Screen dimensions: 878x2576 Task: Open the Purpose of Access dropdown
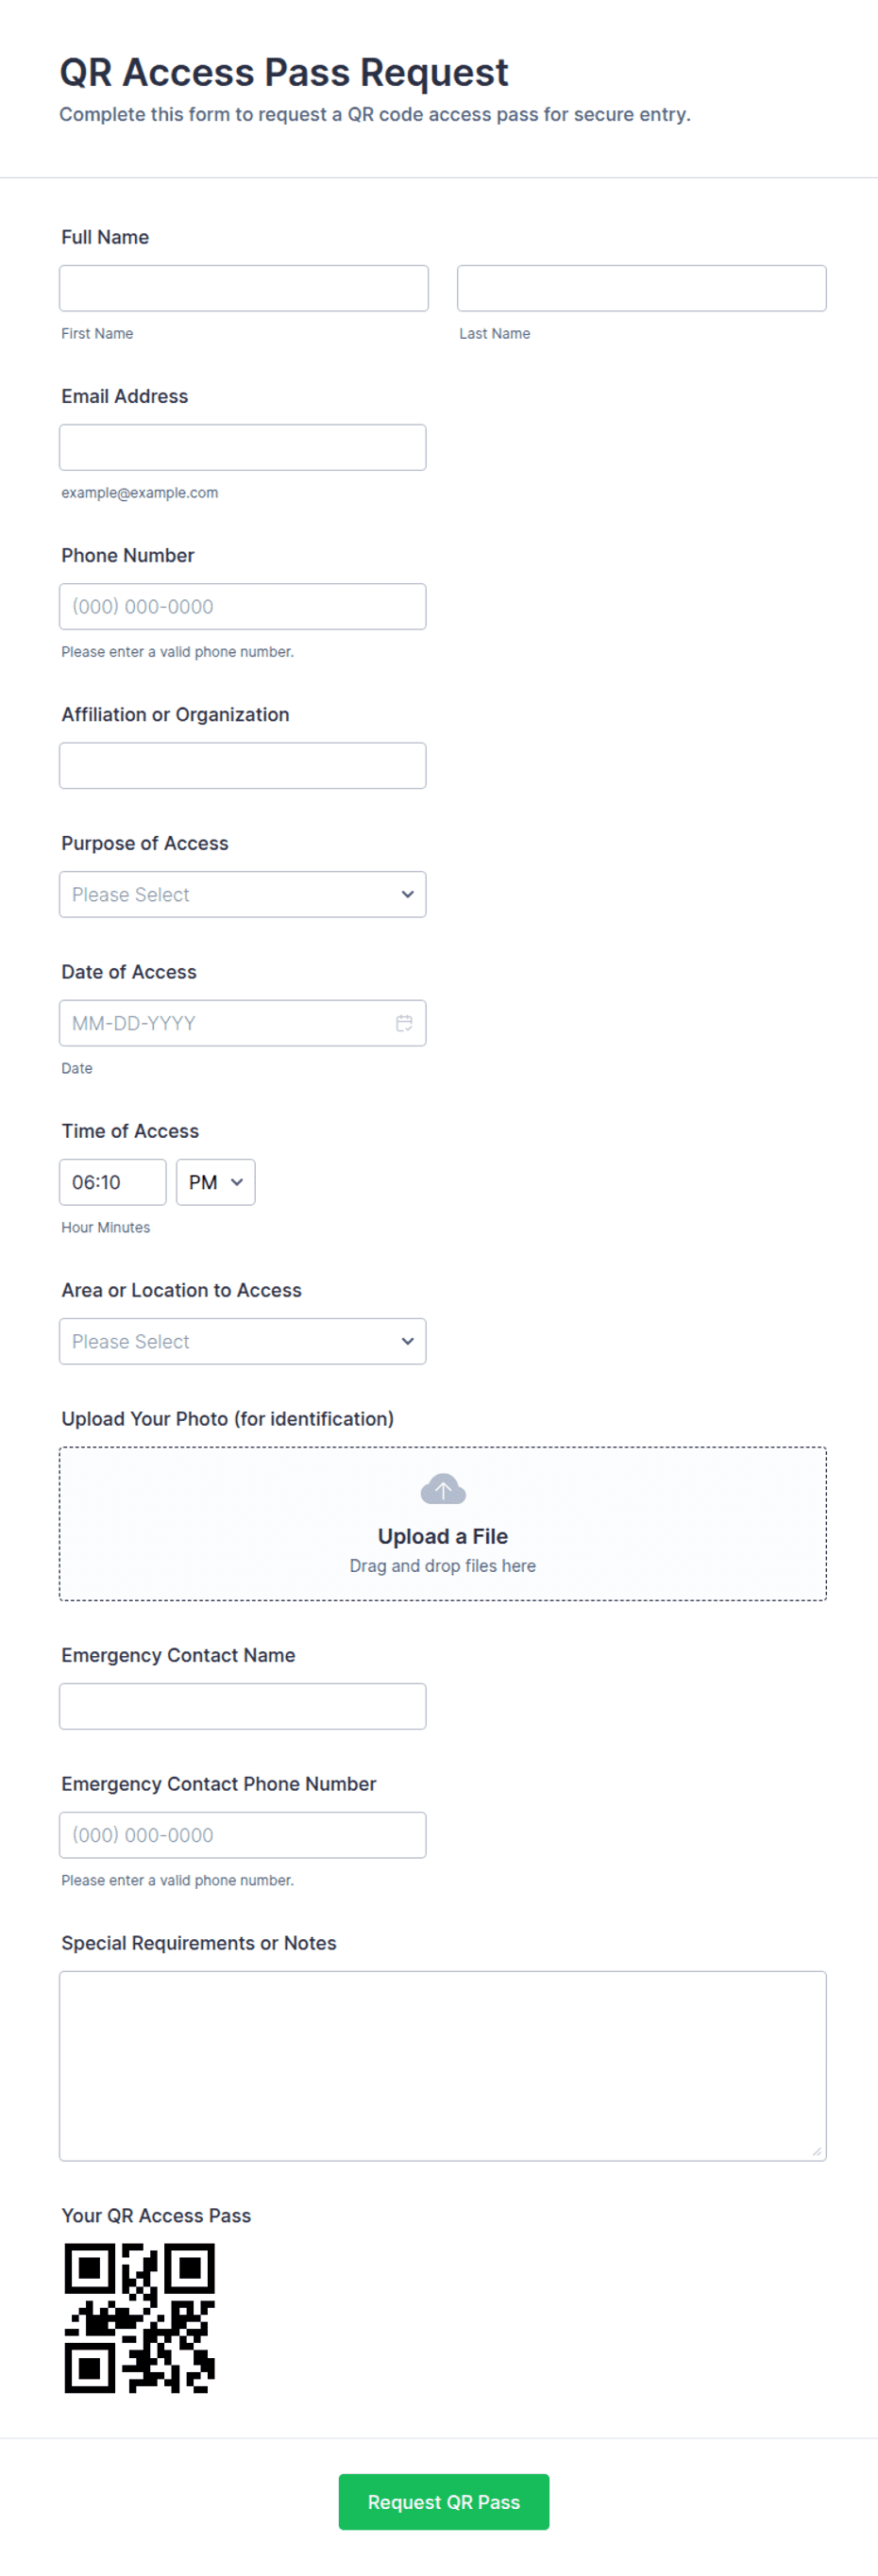243,894
